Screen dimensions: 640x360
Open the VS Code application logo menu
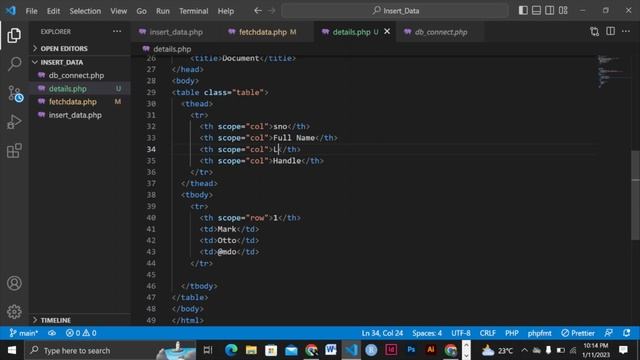[11, 11]
